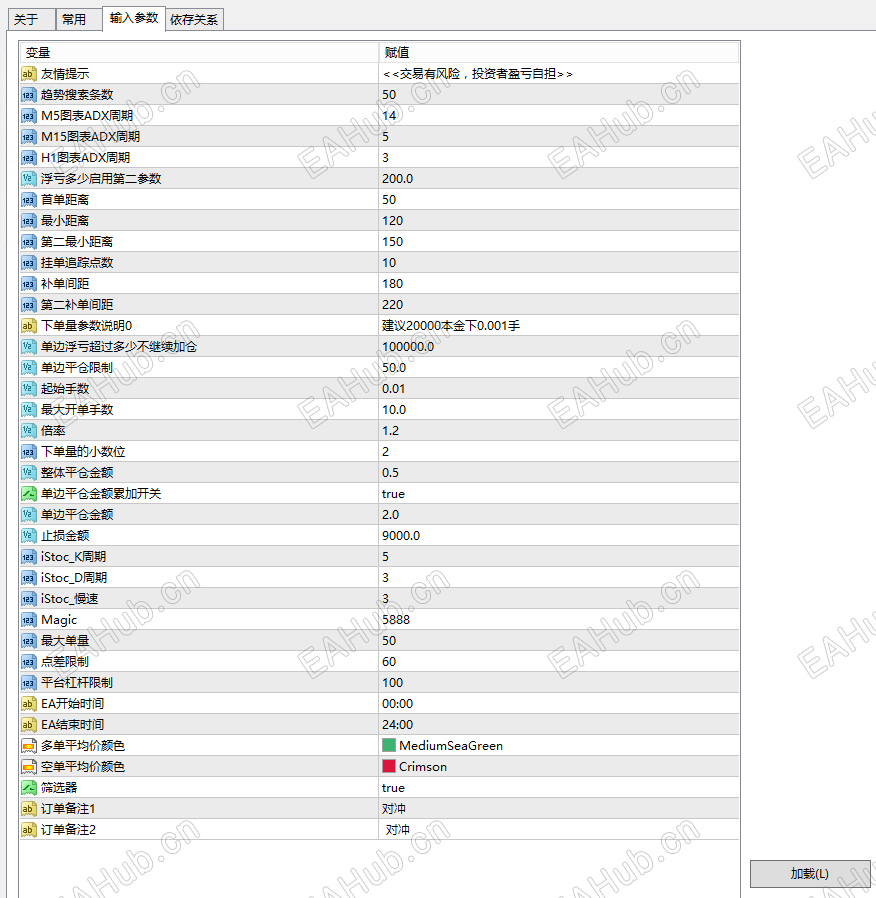Click the integer icon beside M15图表ADX周期
This screenshot has width=876, height=898.
(x=29, y=137)
